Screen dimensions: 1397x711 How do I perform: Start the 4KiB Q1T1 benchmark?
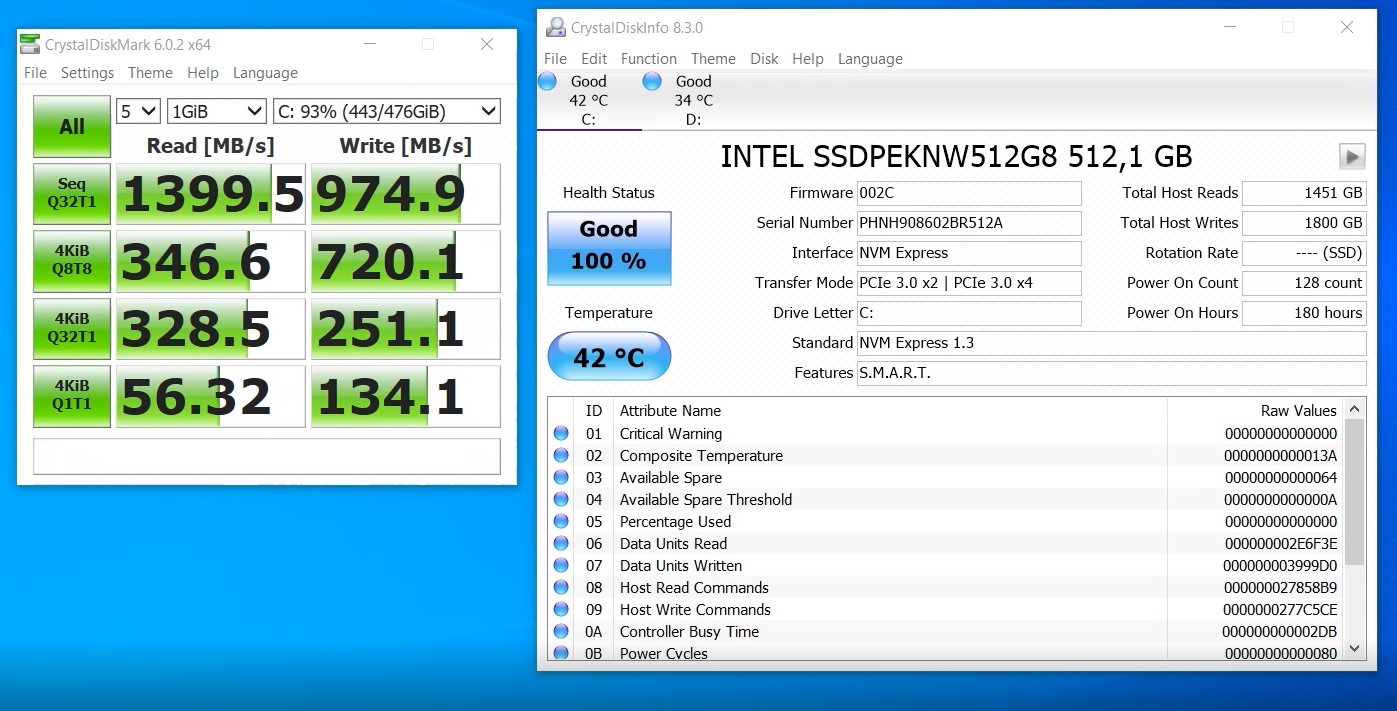72,395
